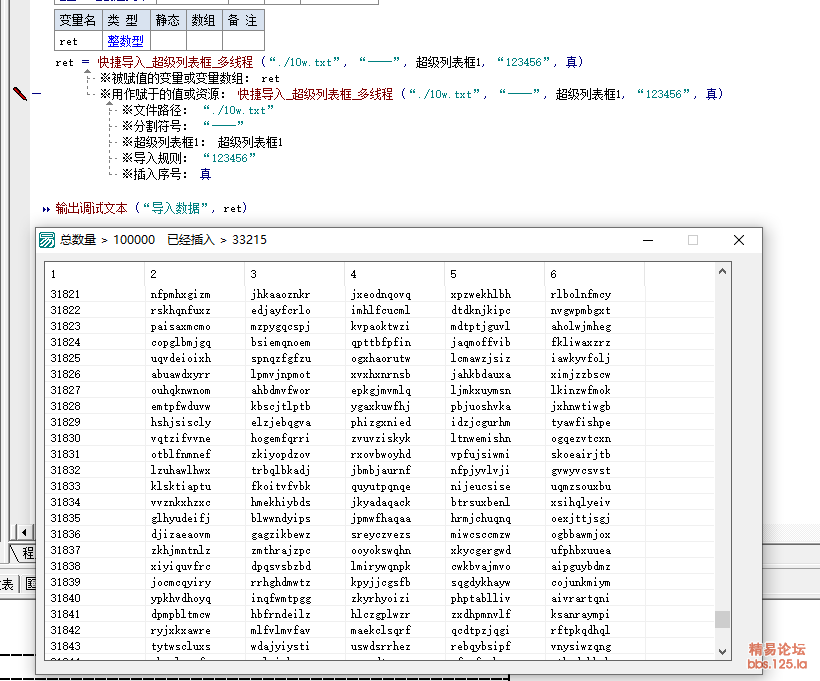Click cell rxovbwoyhd in row 31831
Image resolution: width=820 pixels, height=681 pixels.
(381, 454)
